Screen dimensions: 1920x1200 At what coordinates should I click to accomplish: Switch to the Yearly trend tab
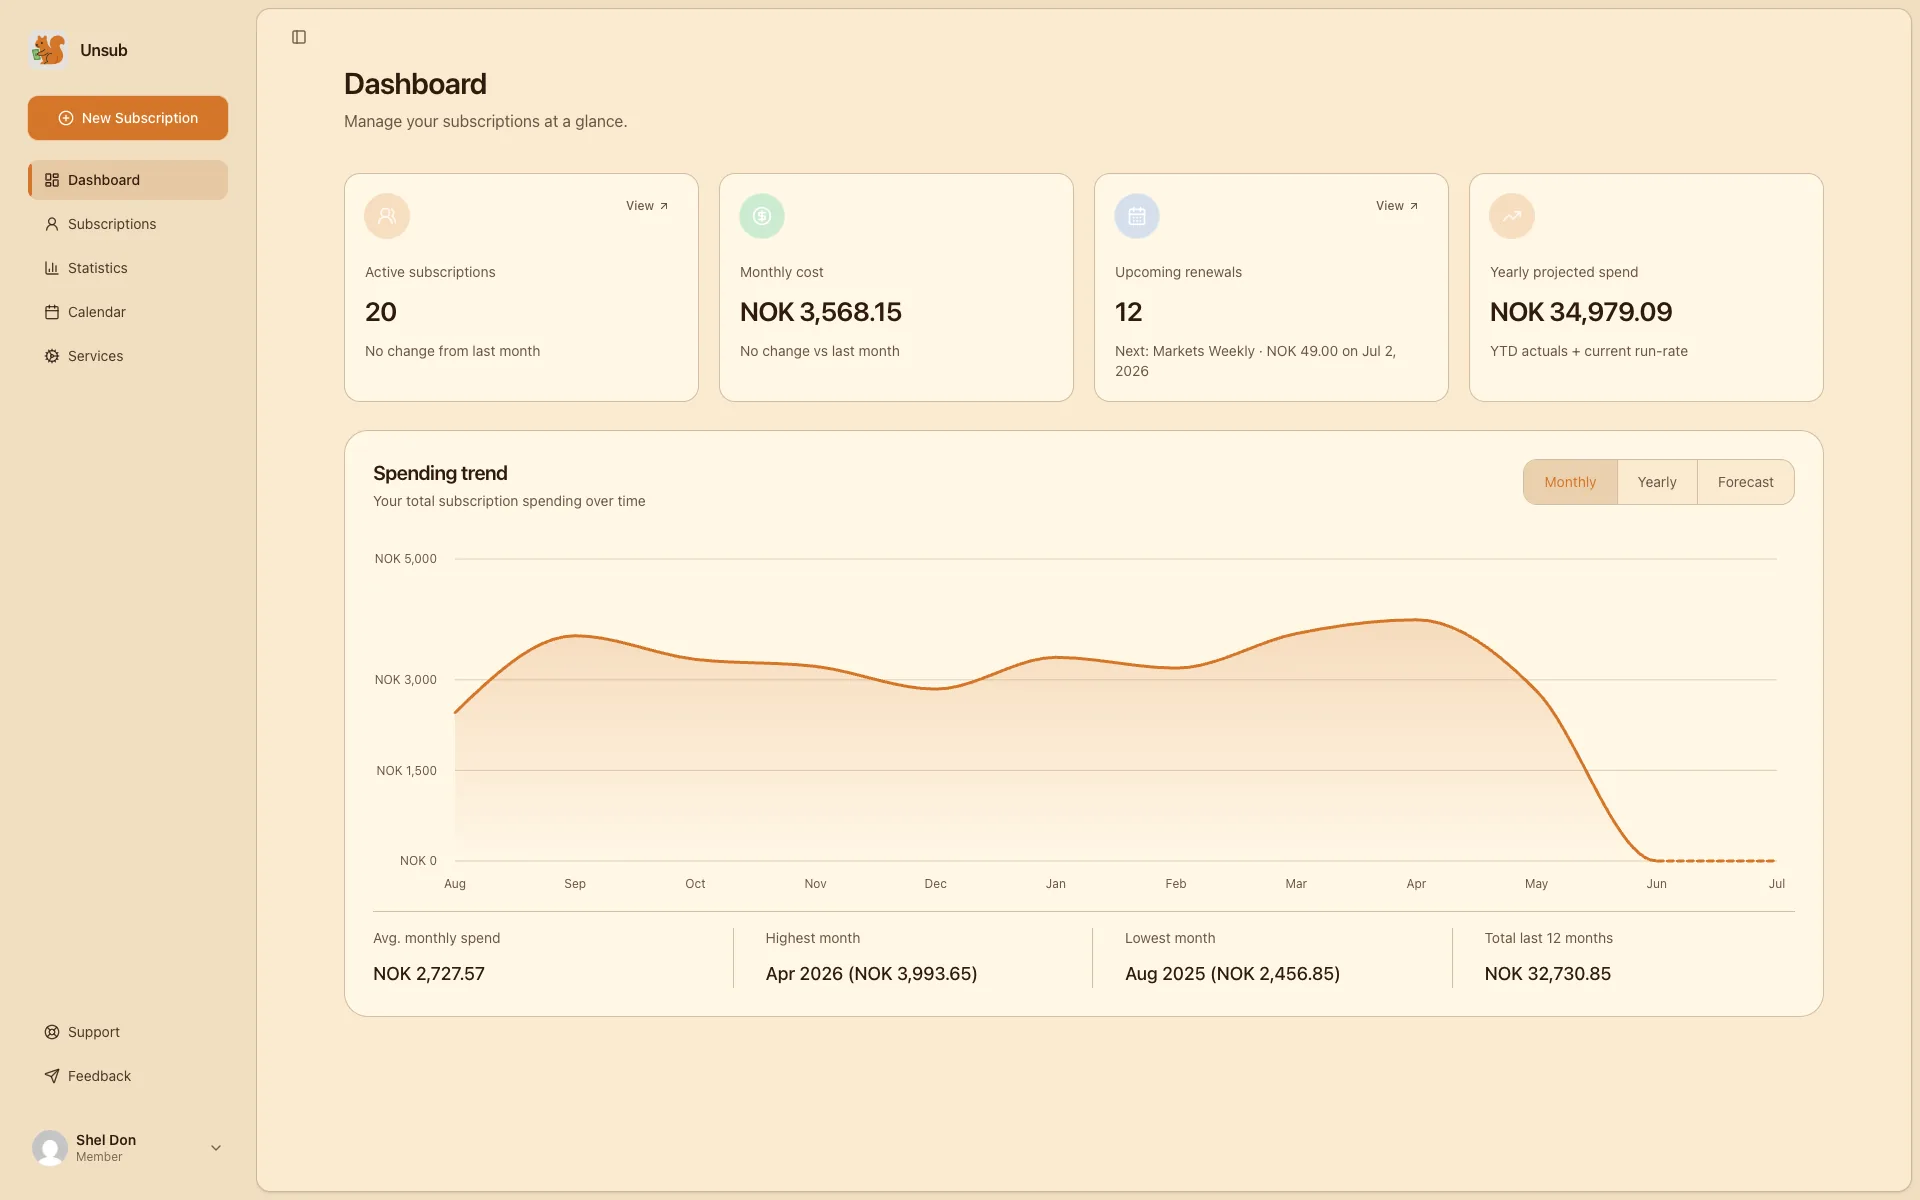point(1657,482)
